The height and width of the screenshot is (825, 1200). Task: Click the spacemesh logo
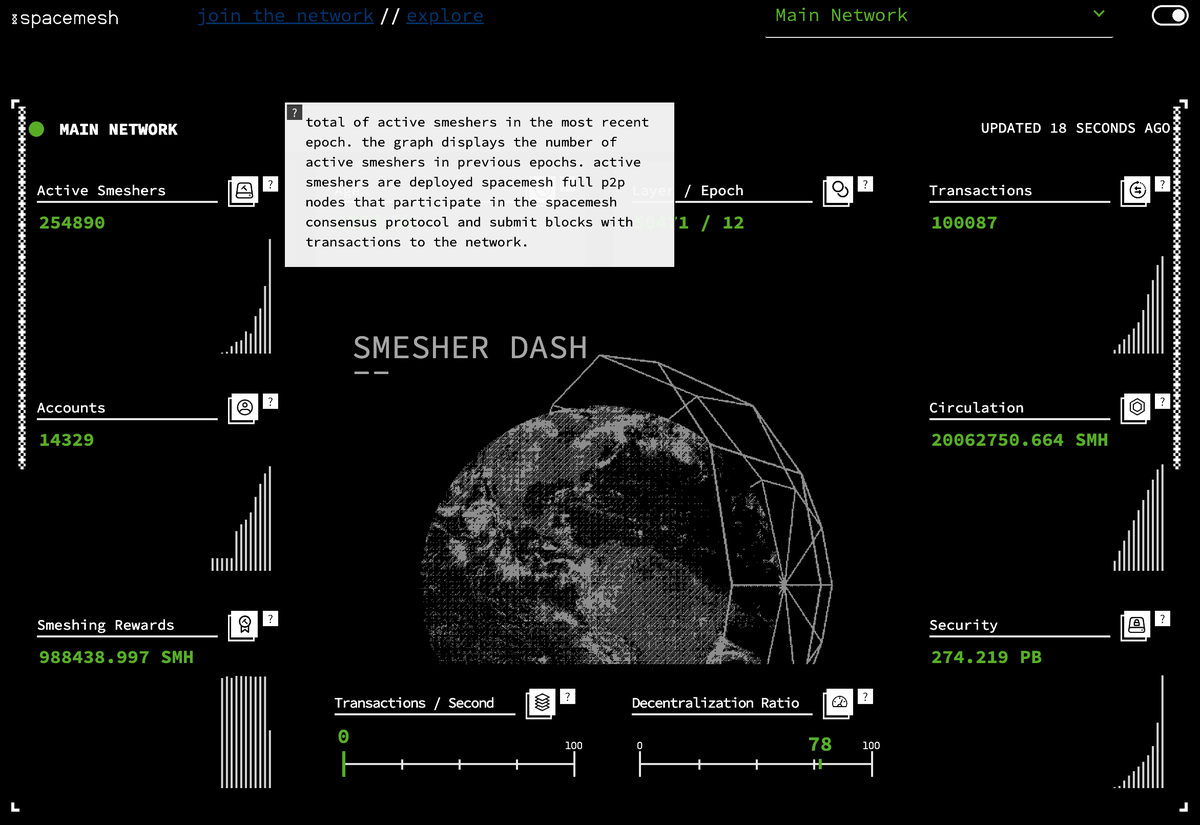[65, 18]
